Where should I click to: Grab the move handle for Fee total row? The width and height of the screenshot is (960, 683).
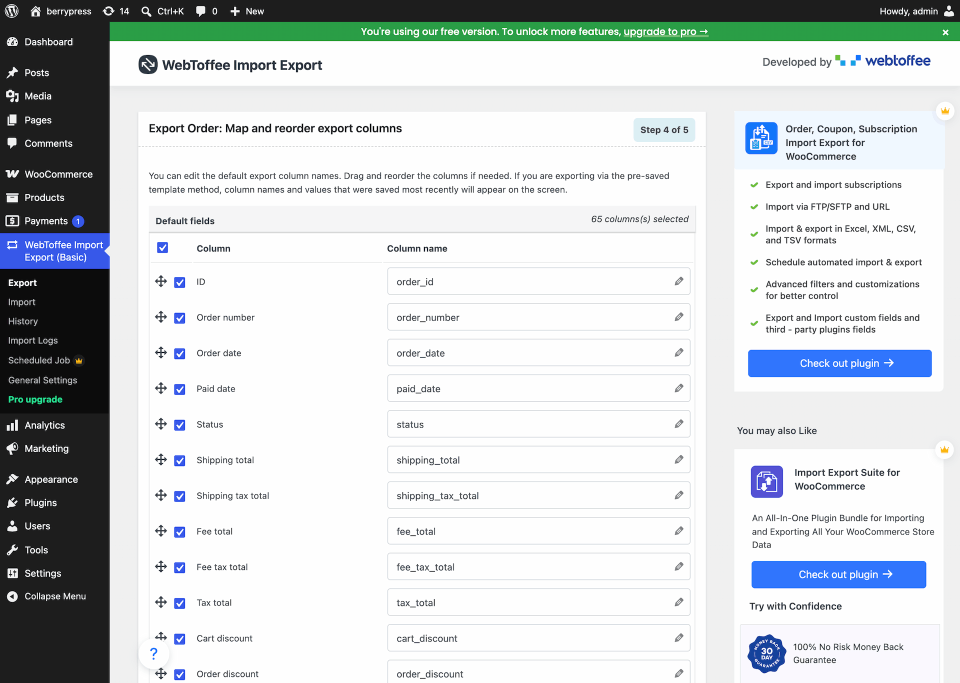pos(161,531)
